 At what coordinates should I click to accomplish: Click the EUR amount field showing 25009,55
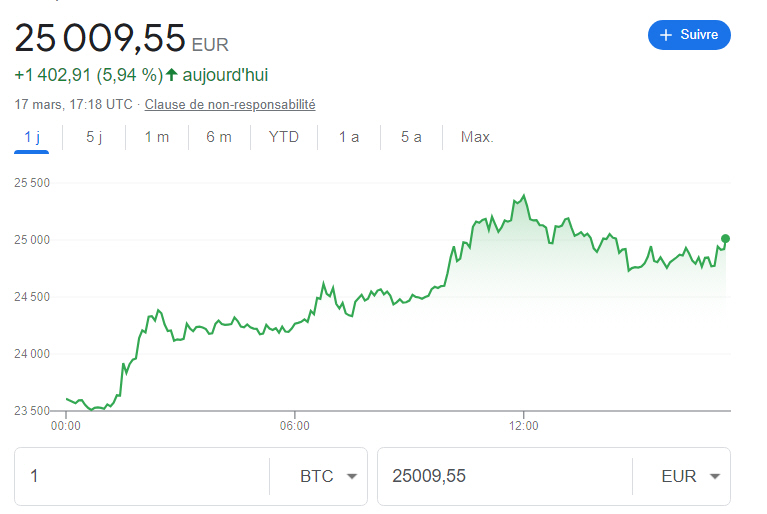coord(500,476)
